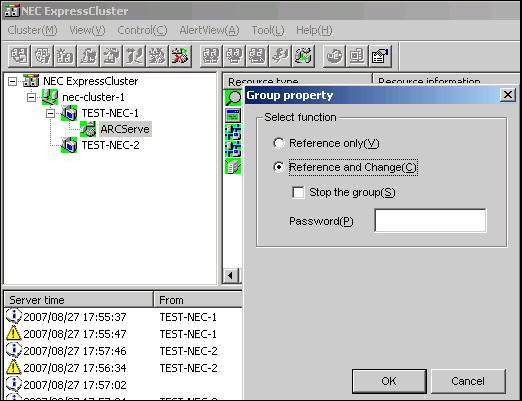Viewport: 522px width, 401px height.
Task: Click the nec-cluster-1 cluster icon
Action: (x=50, y=97)
